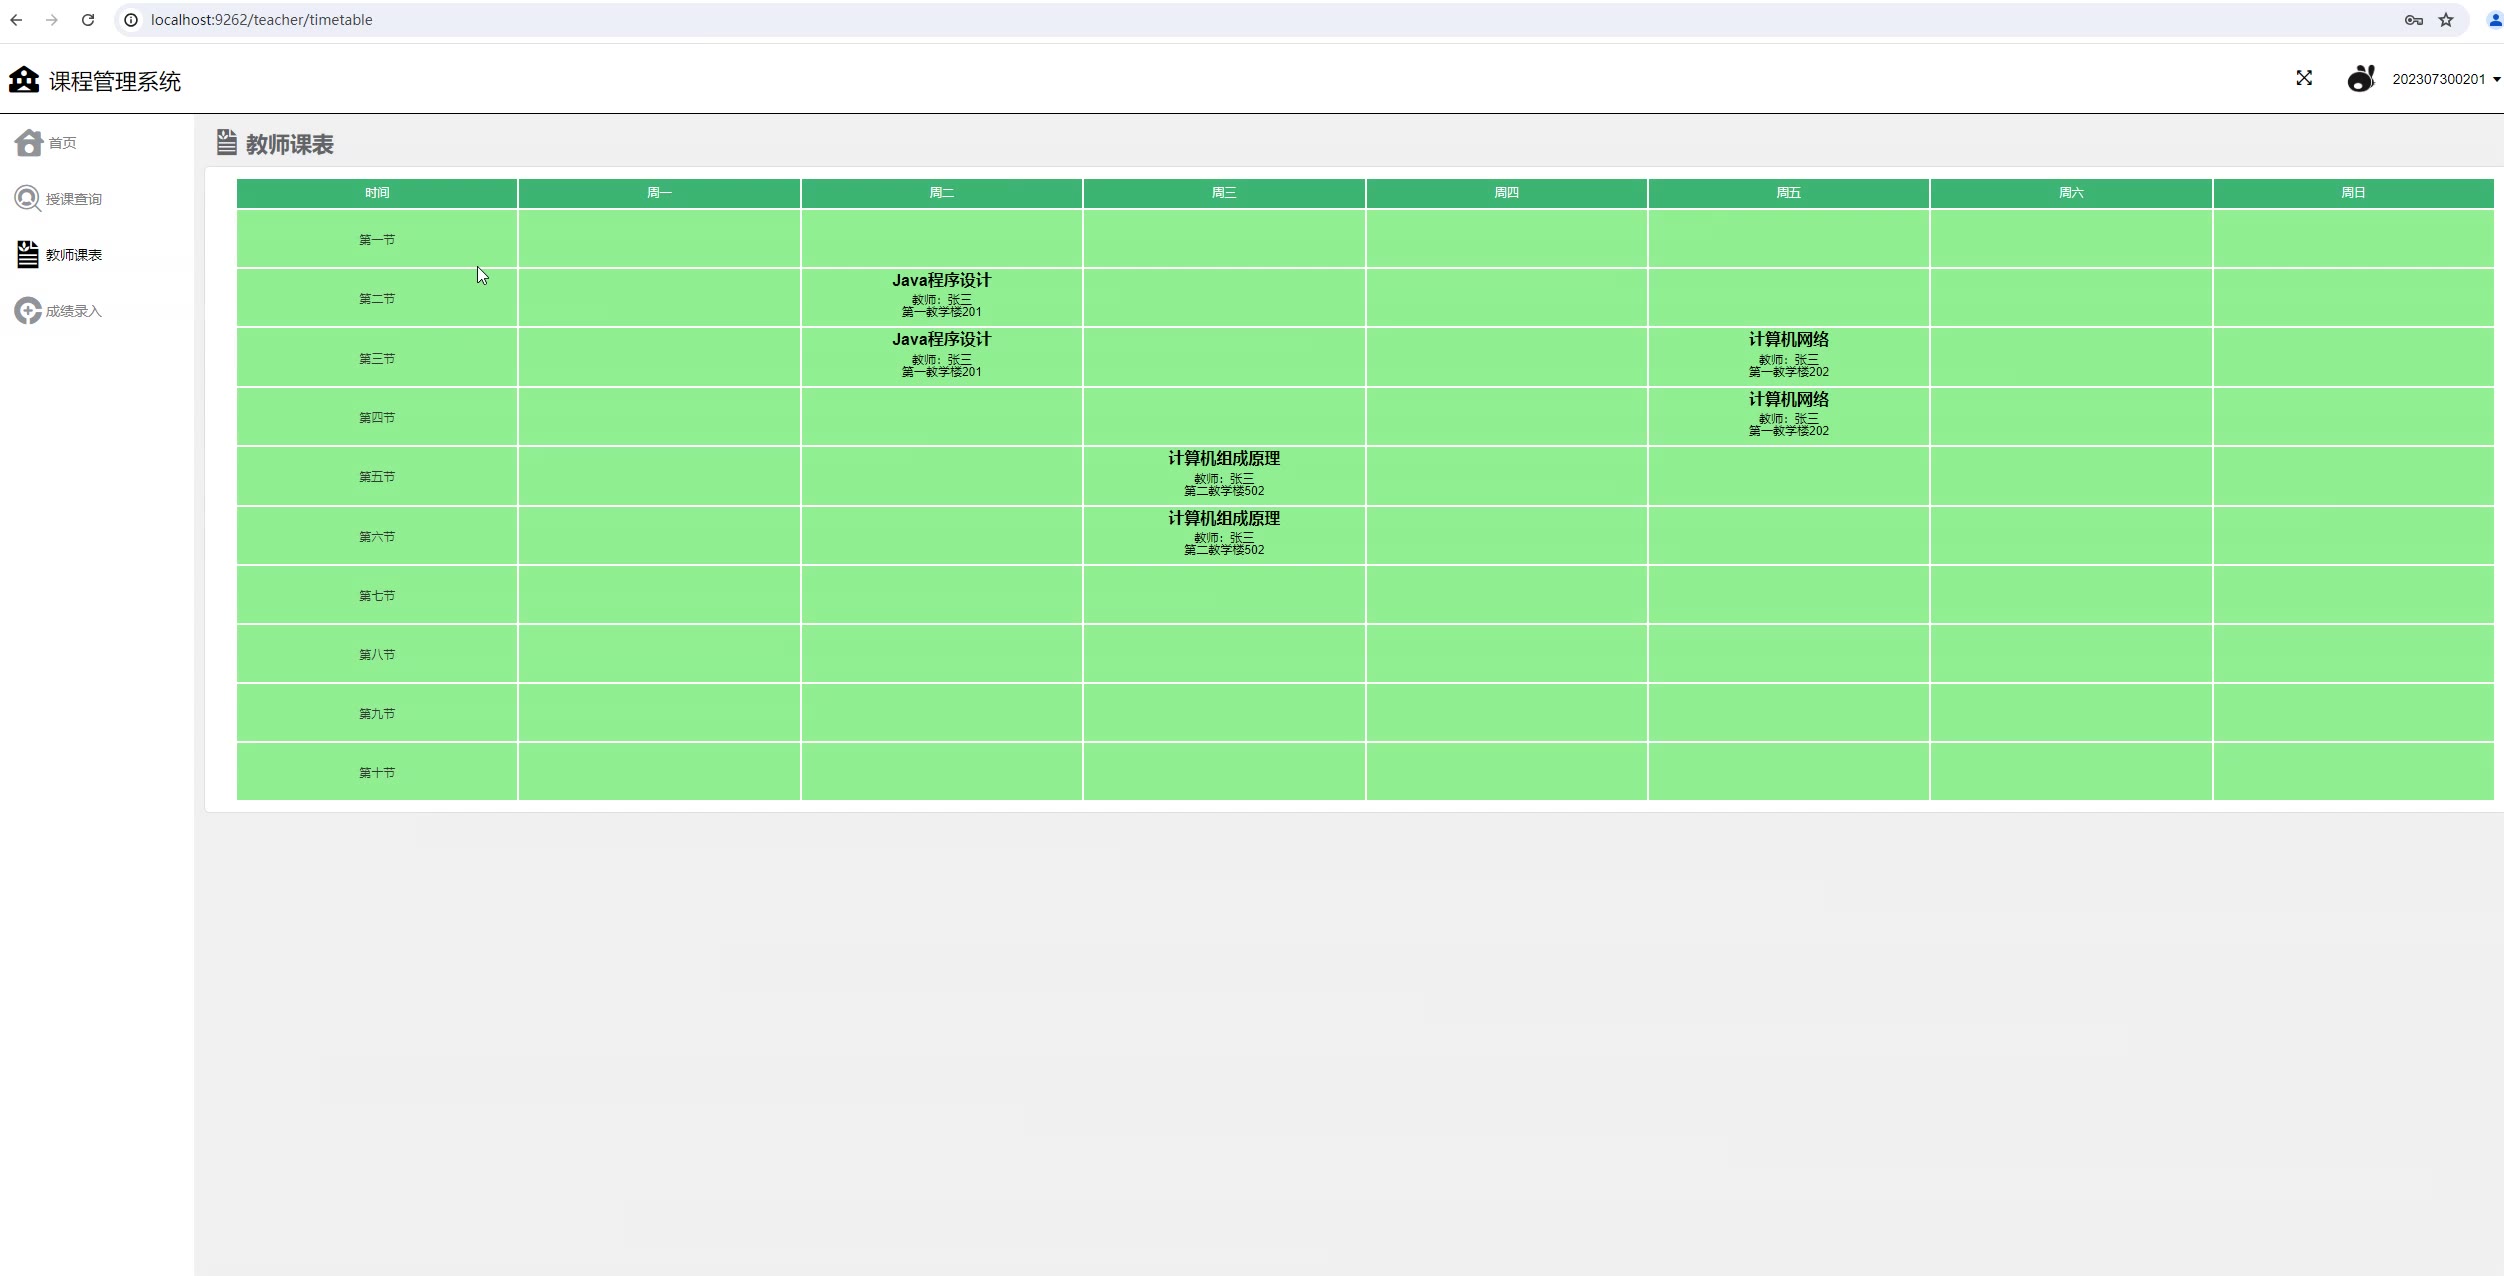Click the 周日 column header
This screenshot has height=1276, width=2504.
click(2353, 193)
